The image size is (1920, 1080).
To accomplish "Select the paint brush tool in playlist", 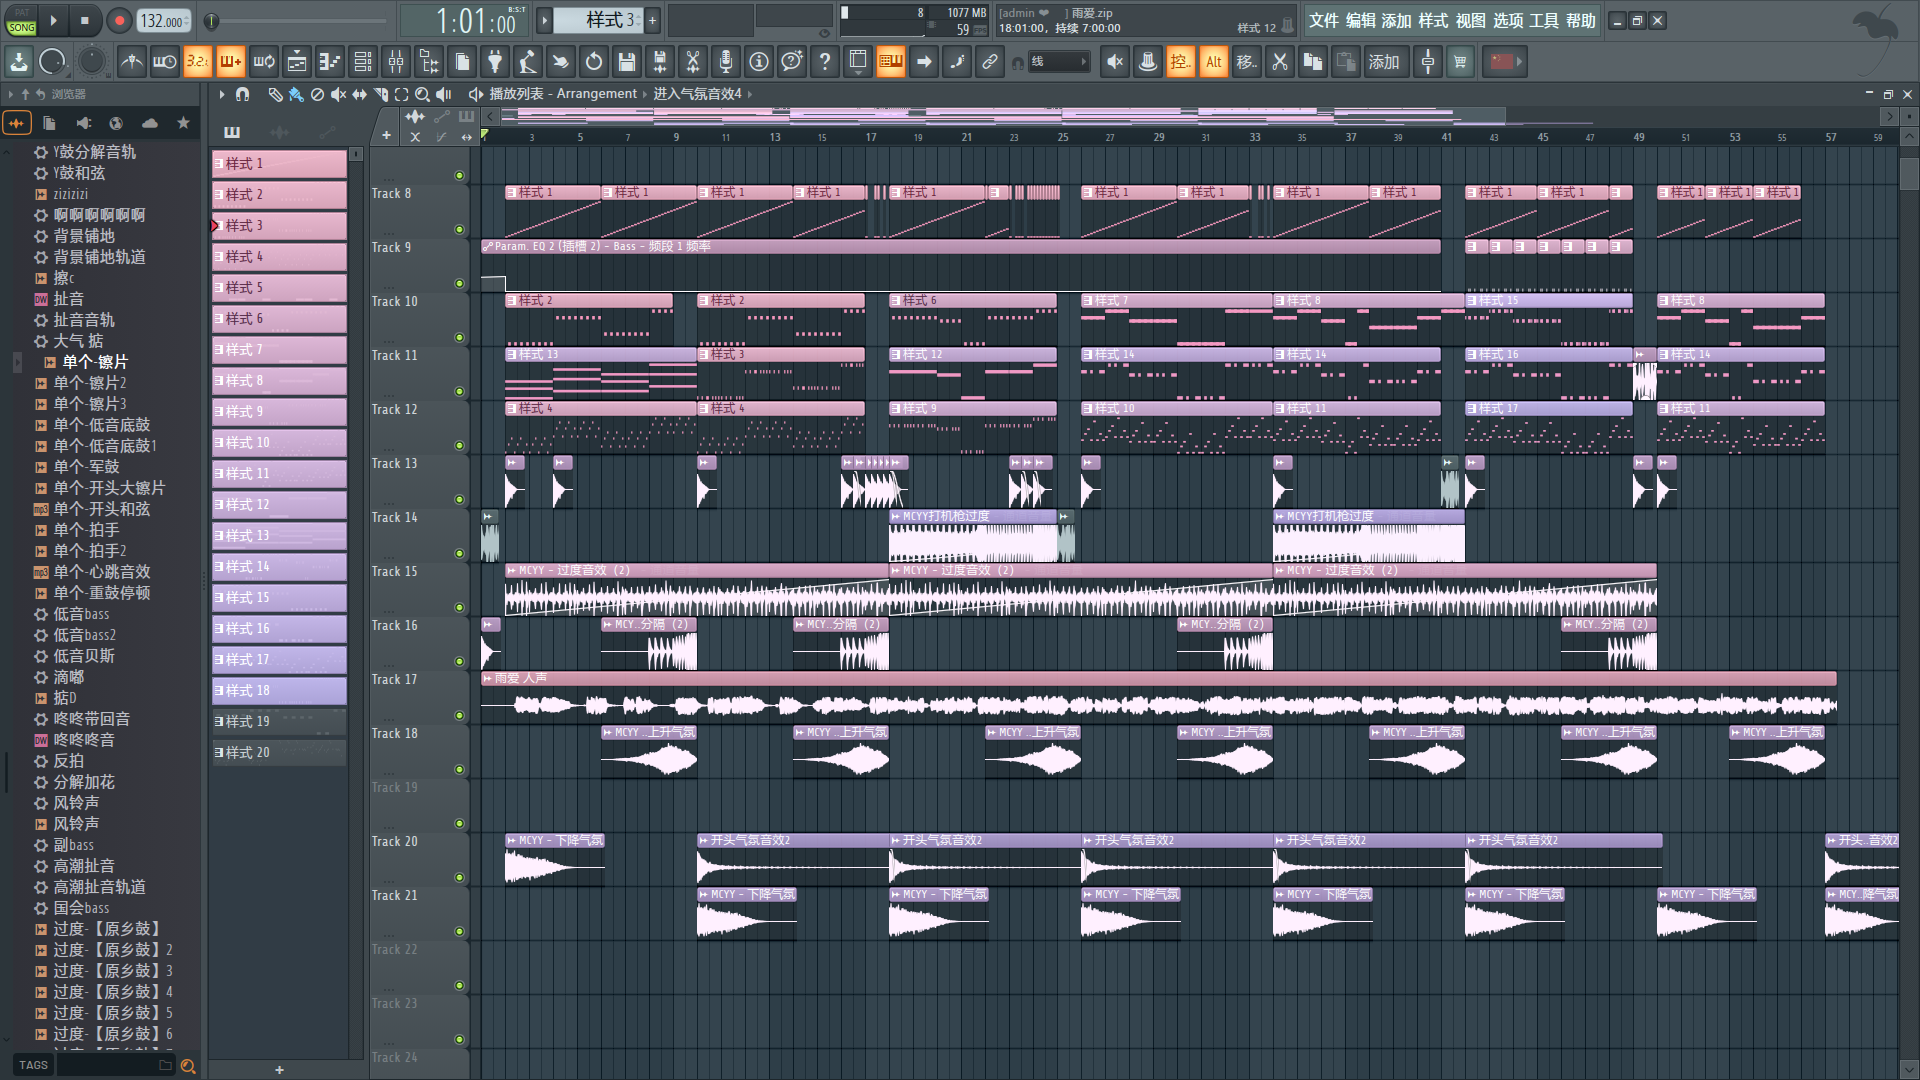I will click(x=296, y=94).
